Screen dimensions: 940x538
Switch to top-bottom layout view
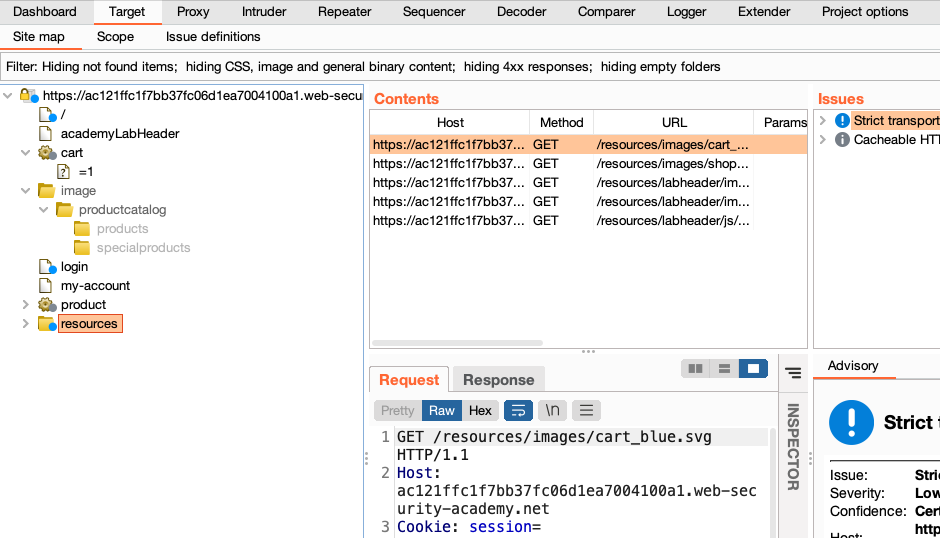coord(724,368)
